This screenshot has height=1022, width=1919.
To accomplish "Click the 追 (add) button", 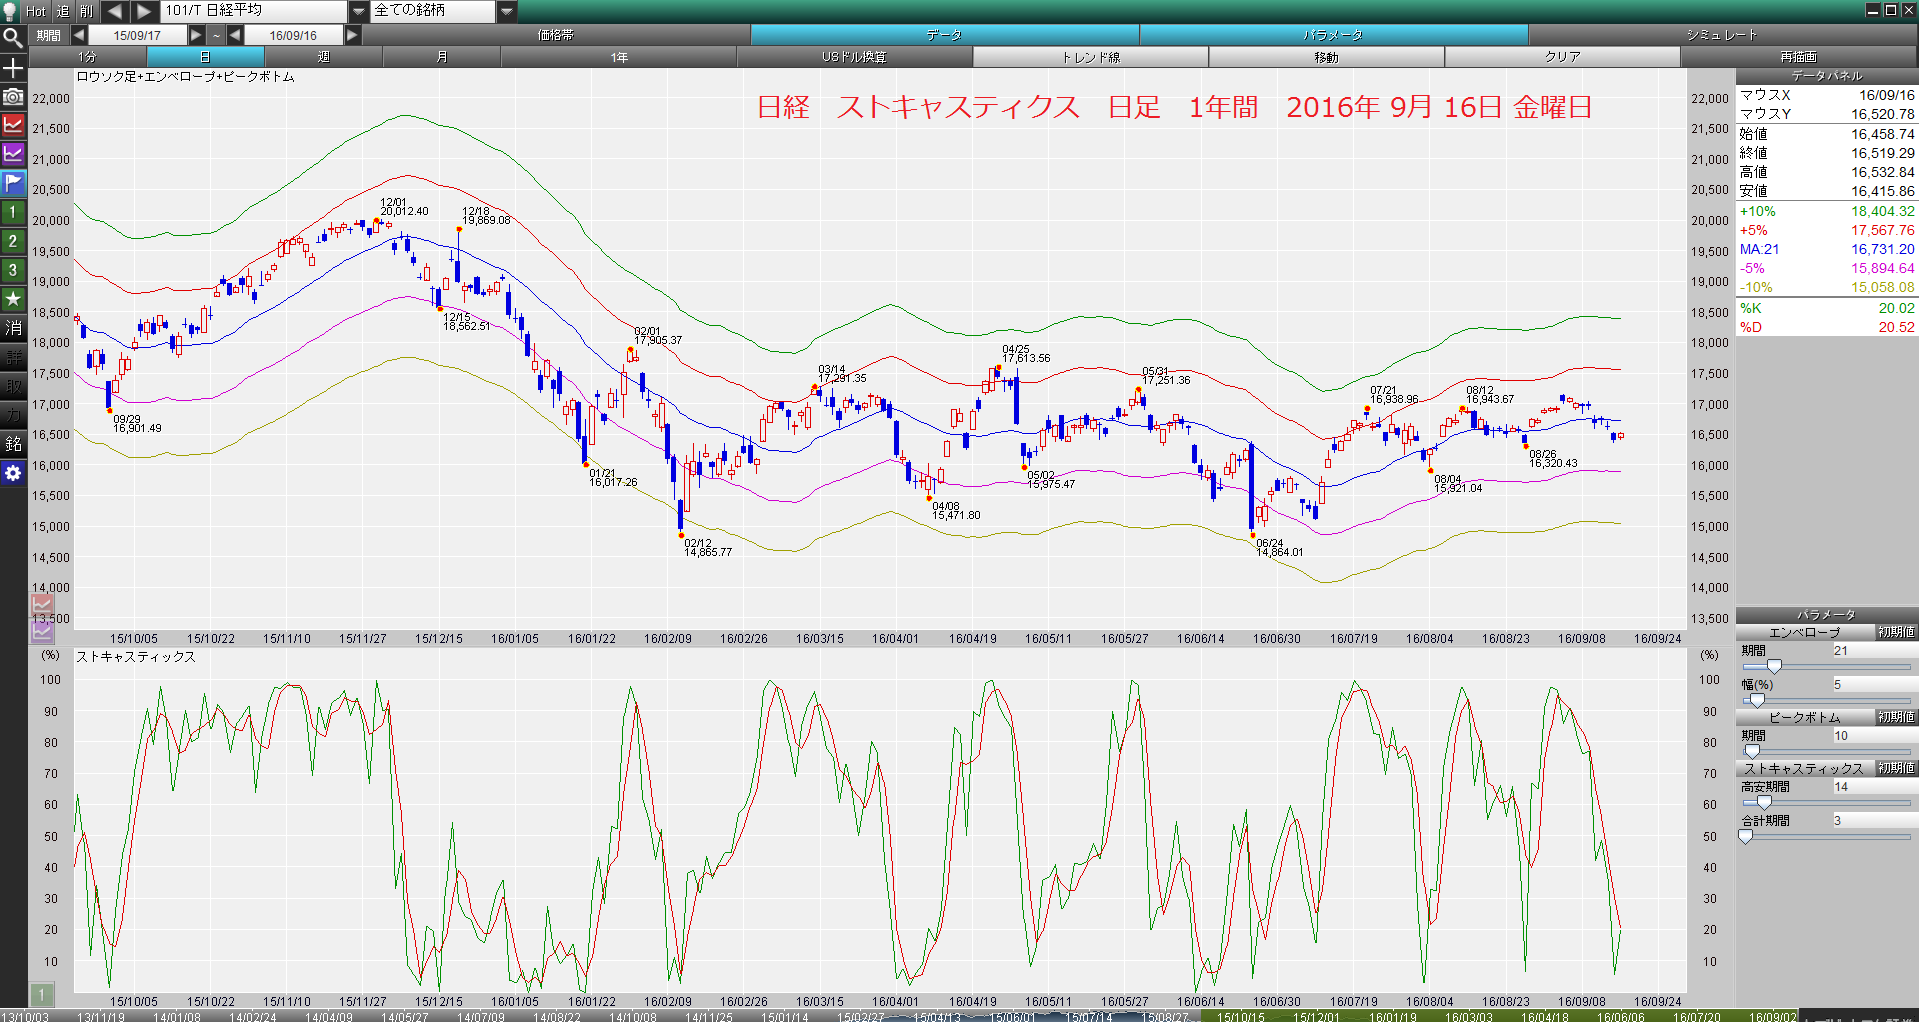I will [x=63, y=11].
